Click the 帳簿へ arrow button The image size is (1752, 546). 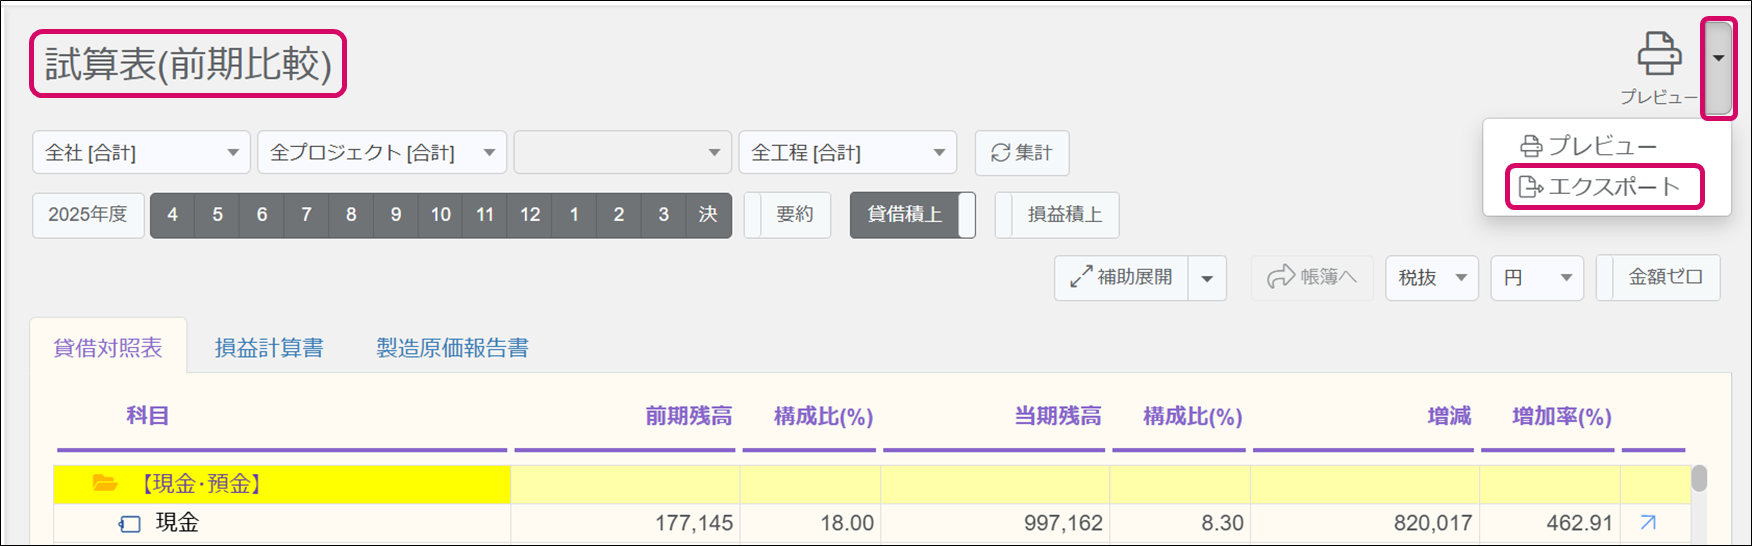click(x=1312, y=277)
